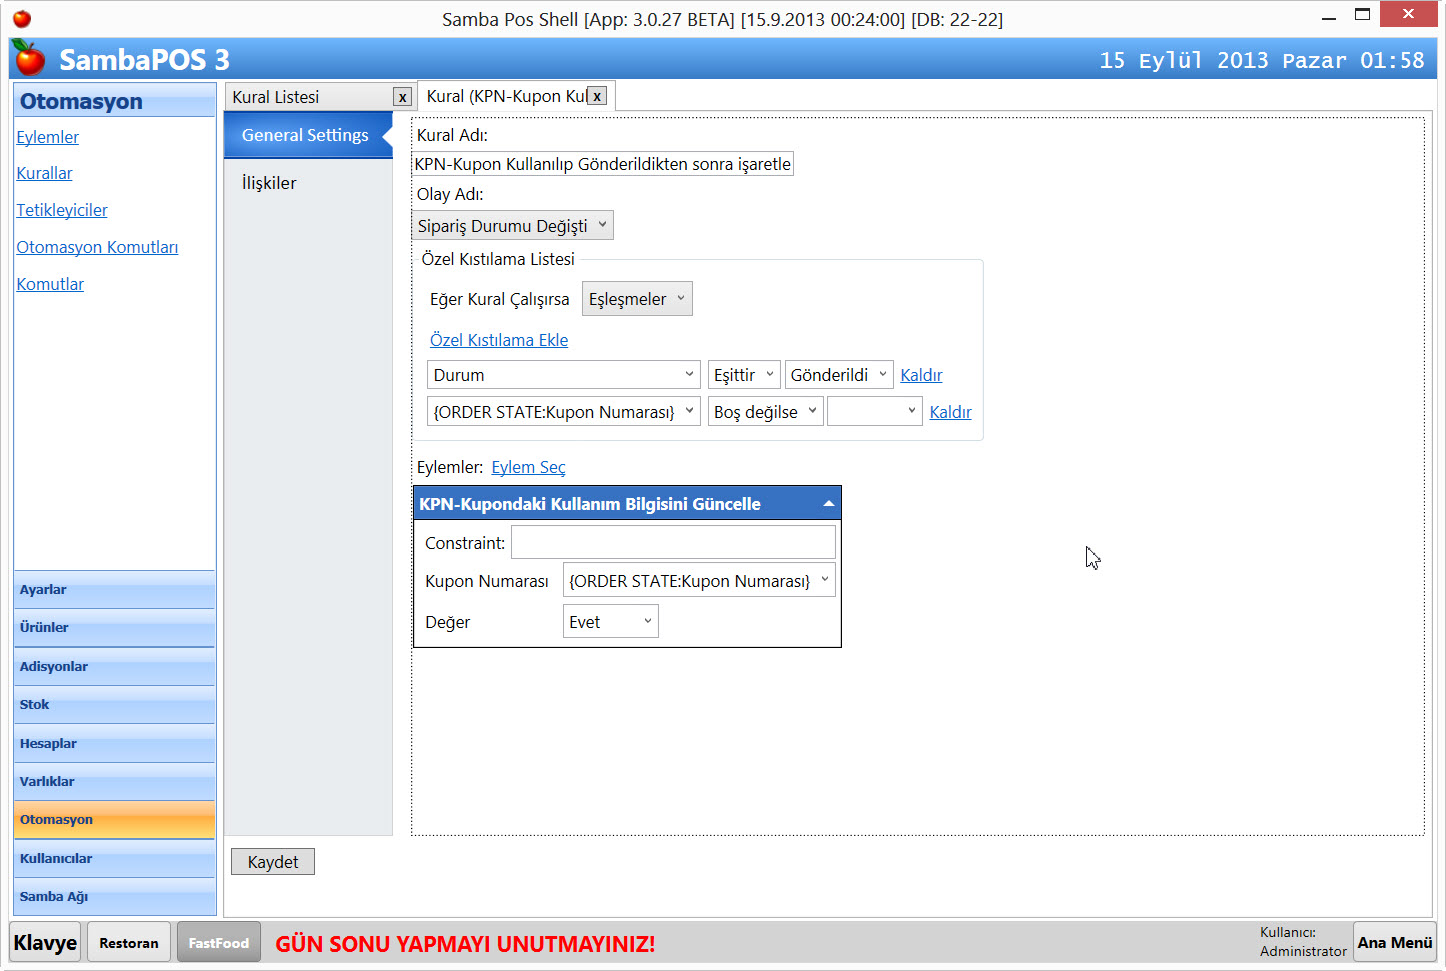The width and height of the screenshot is (1446, 971).
Task: Open the Değer Evet dropdown
Action: coord(610,622)
